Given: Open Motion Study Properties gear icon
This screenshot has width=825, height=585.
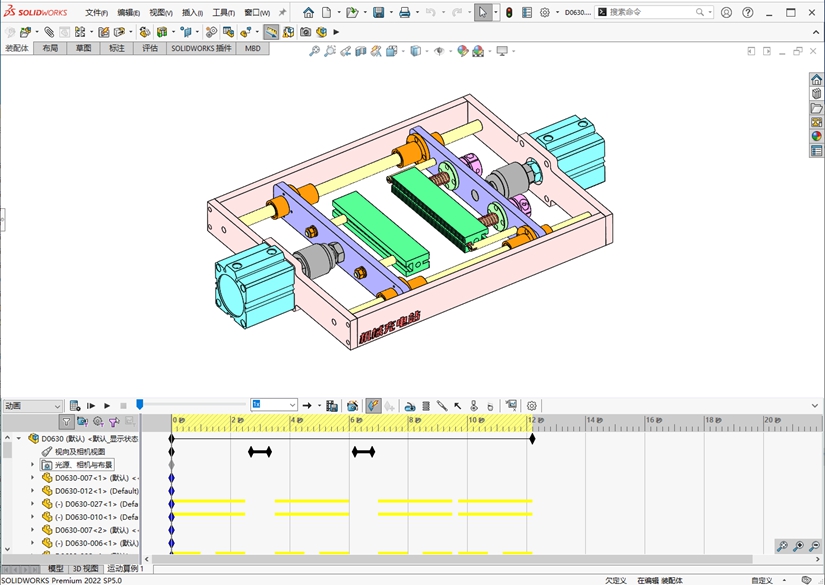Looking at the screenshot, I should click(x=532, y=406).
